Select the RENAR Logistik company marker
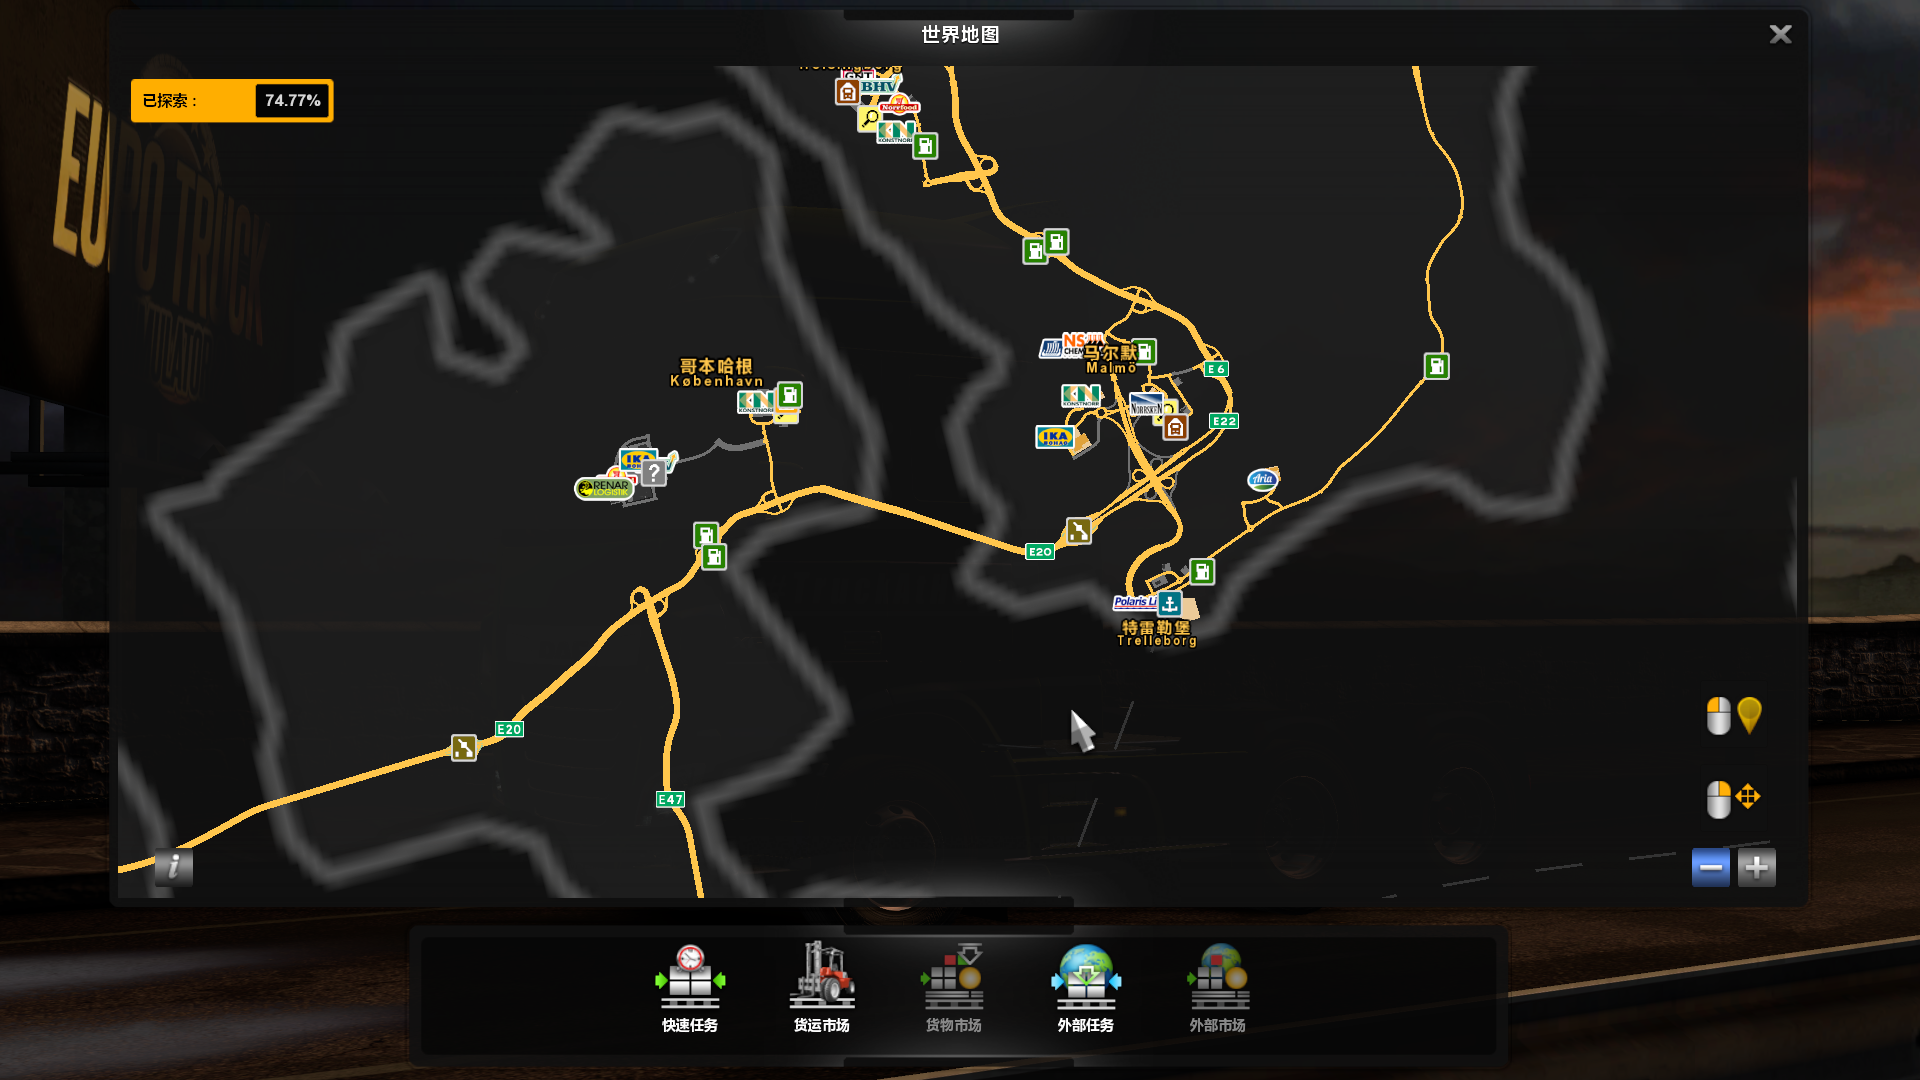The width and height of the screenshot is (1920, 1080). click(x=604, y=488)
